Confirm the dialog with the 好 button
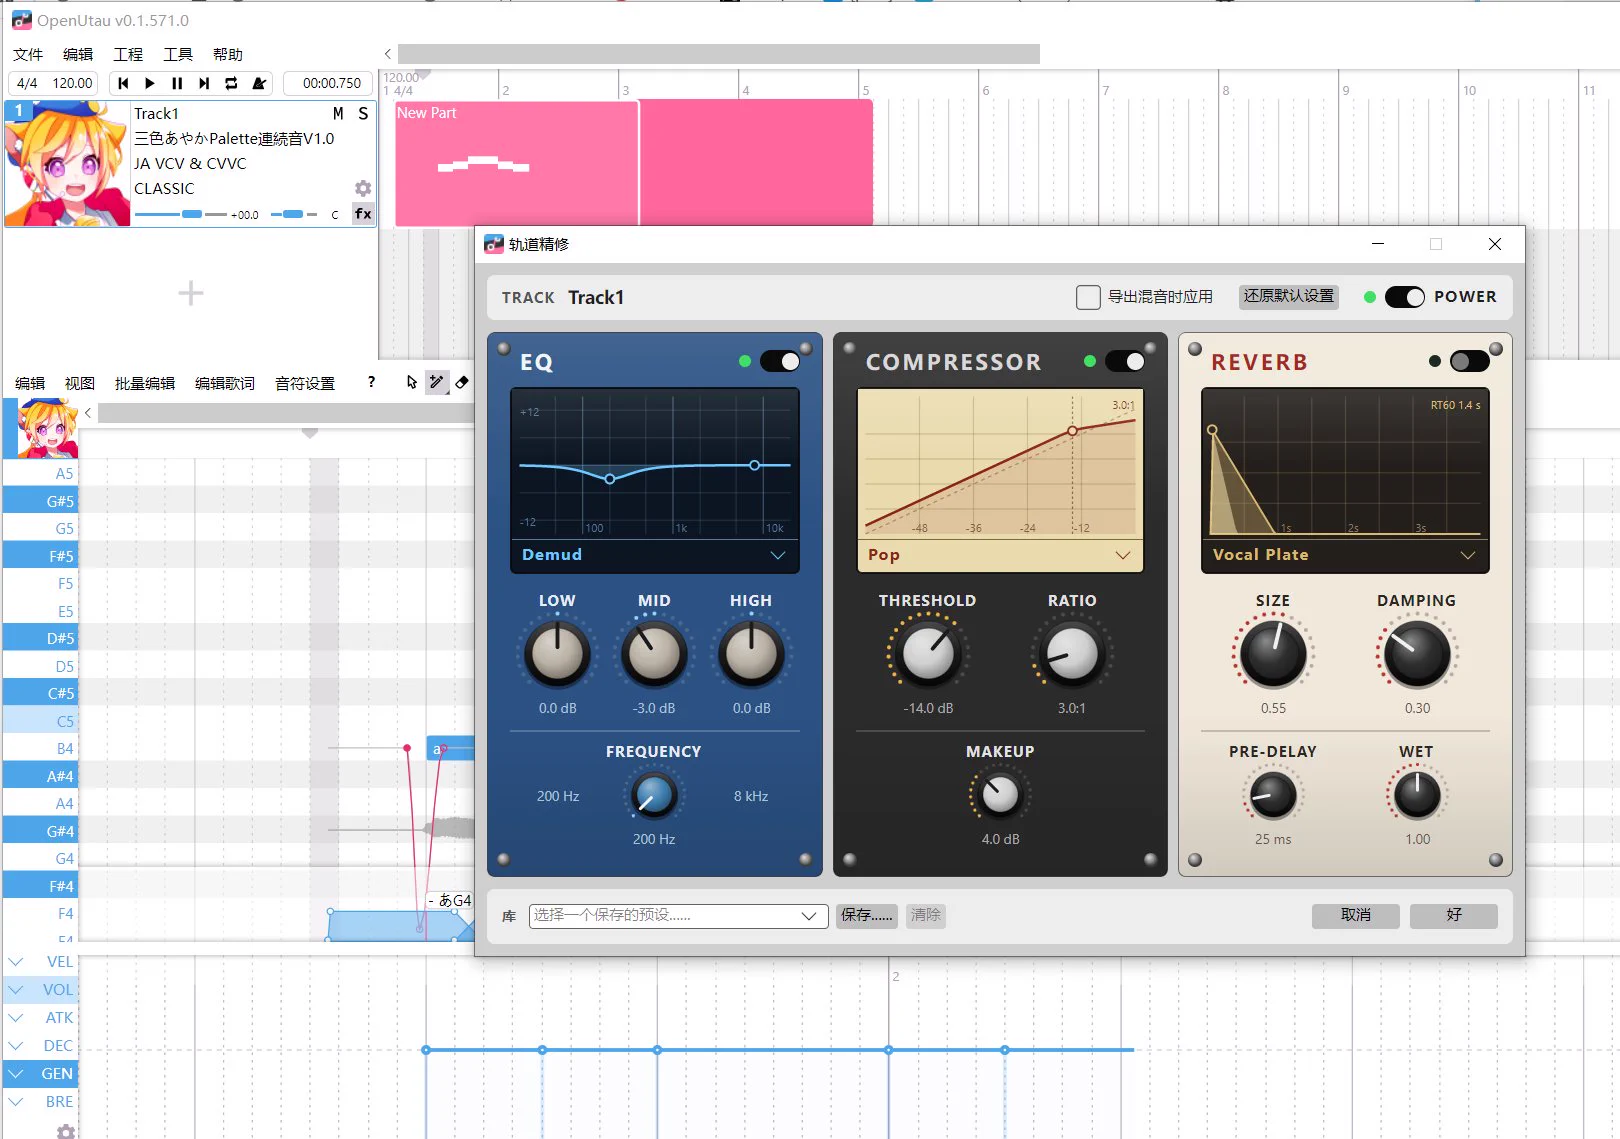Image resolution: width=1620 pixels, height=1139 pixels. pyautogui.click(x=1454, y=915)
